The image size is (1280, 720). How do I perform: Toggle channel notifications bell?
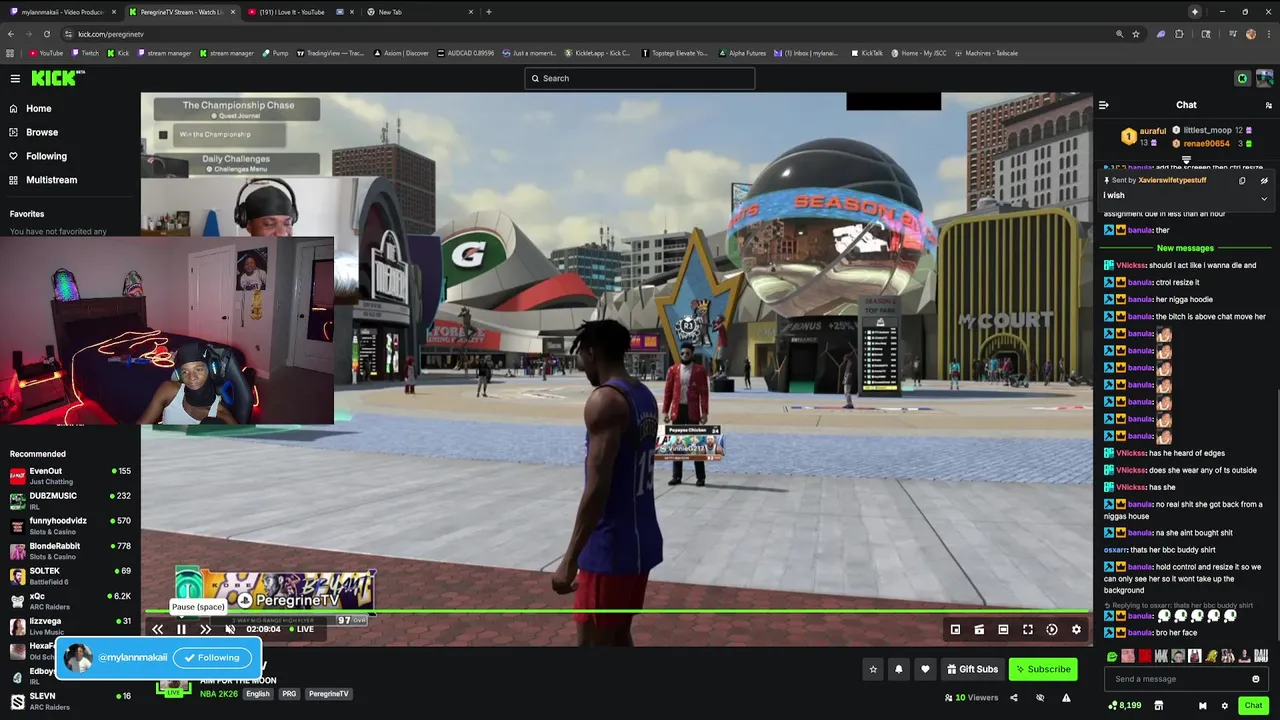[x=899, y=669]
